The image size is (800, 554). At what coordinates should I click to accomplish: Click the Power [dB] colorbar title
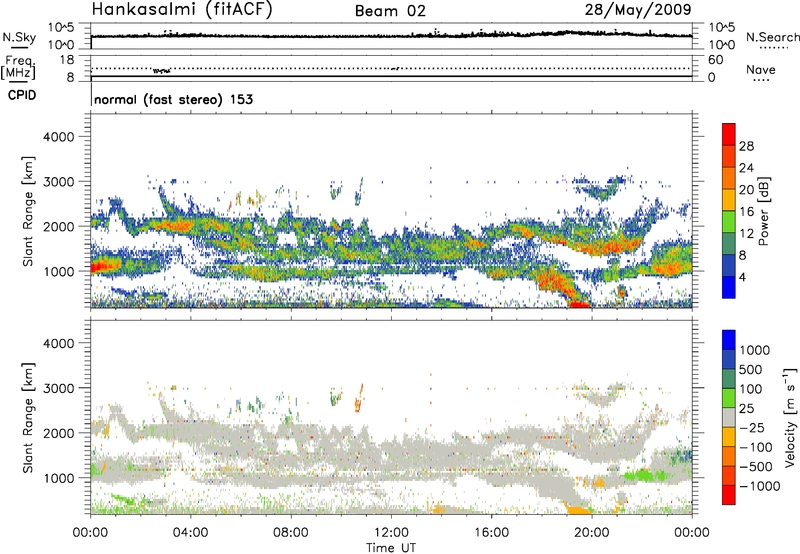point(763,211)
